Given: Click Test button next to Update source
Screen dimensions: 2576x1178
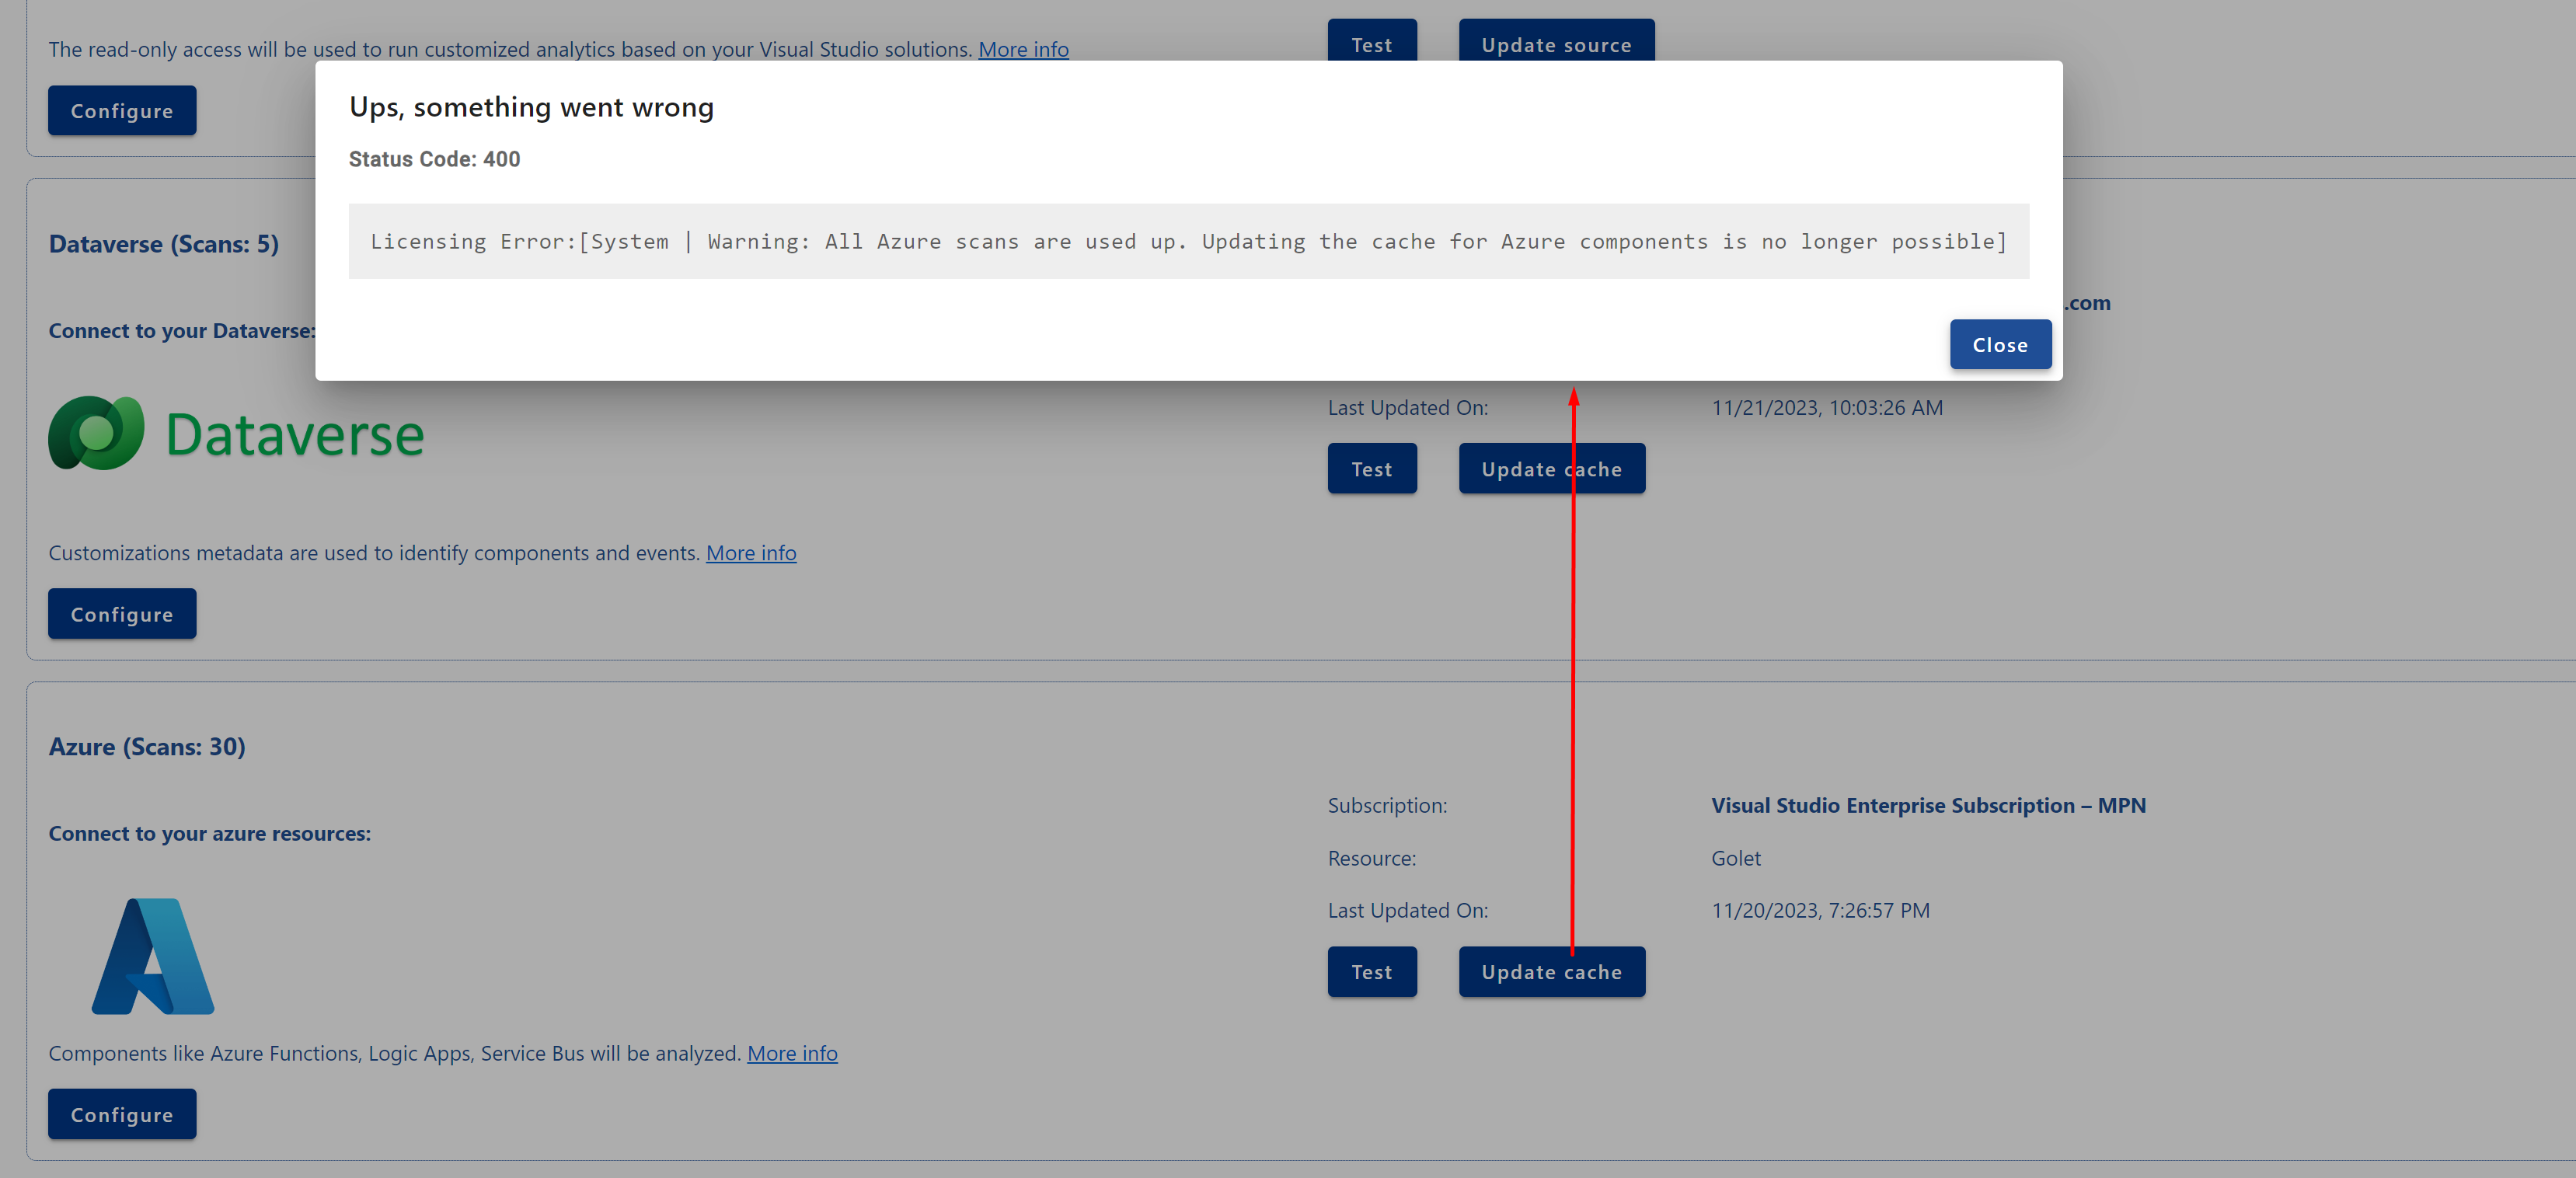Looking at the screenshot, I should [x=1372, y=40].
